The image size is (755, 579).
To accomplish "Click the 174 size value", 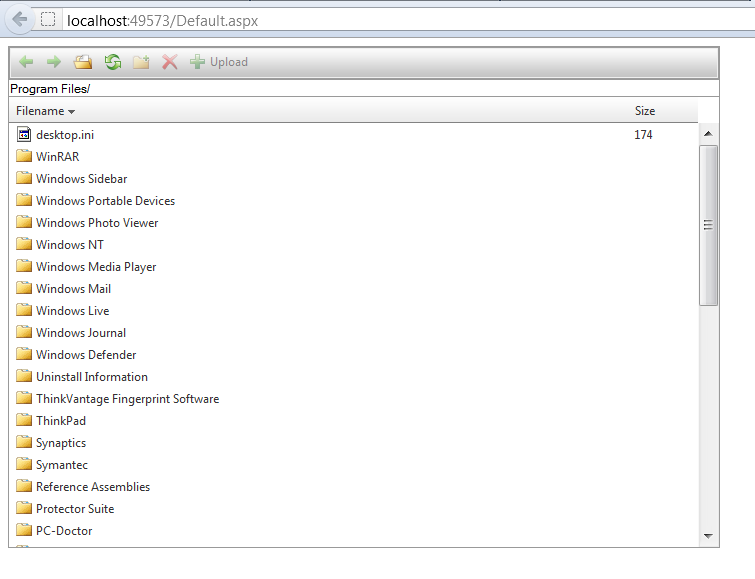I will [x=643, y=135].
